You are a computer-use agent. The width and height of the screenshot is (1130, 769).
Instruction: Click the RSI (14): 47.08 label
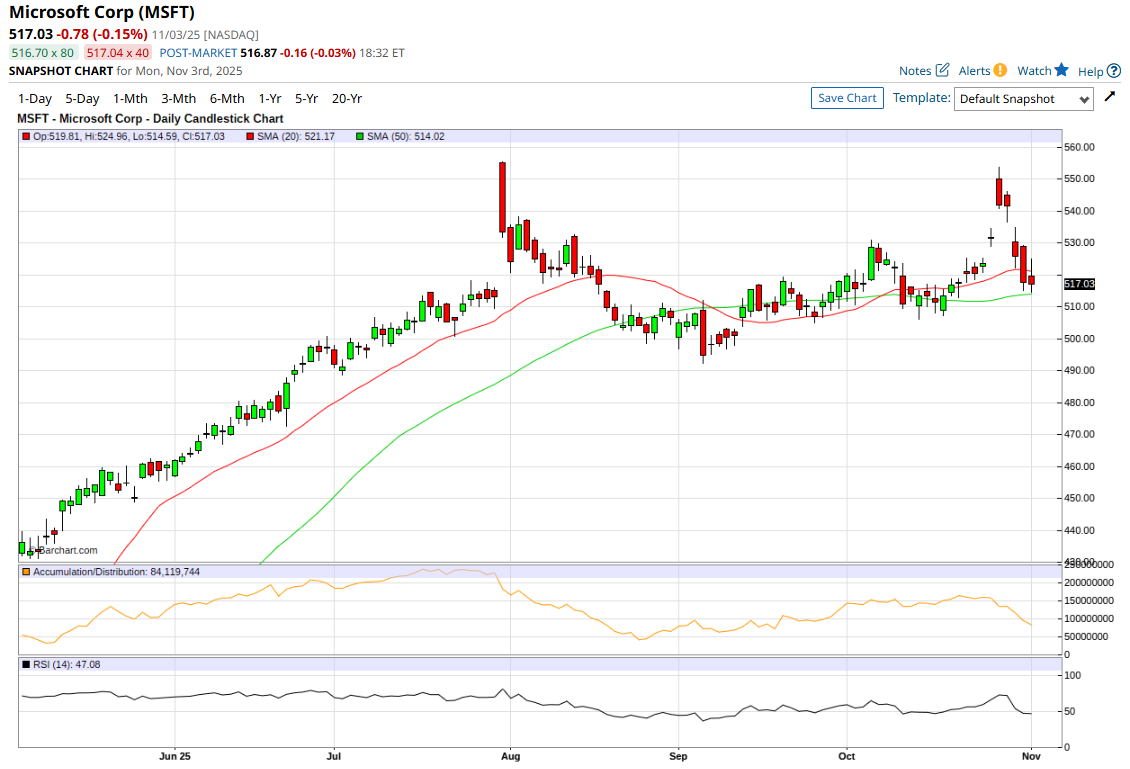click(67, 664)
